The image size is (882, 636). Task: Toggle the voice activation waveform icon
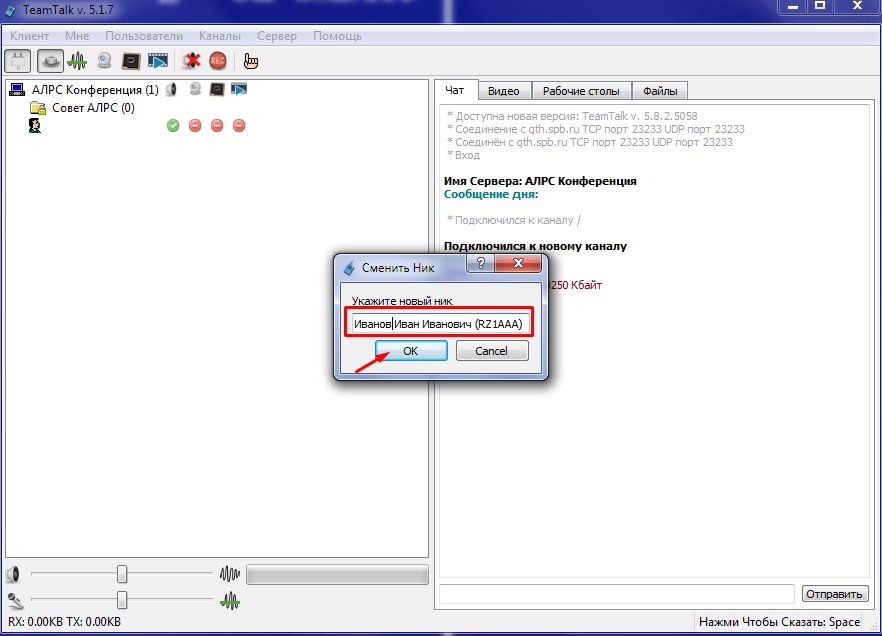(x=78, y=61)
